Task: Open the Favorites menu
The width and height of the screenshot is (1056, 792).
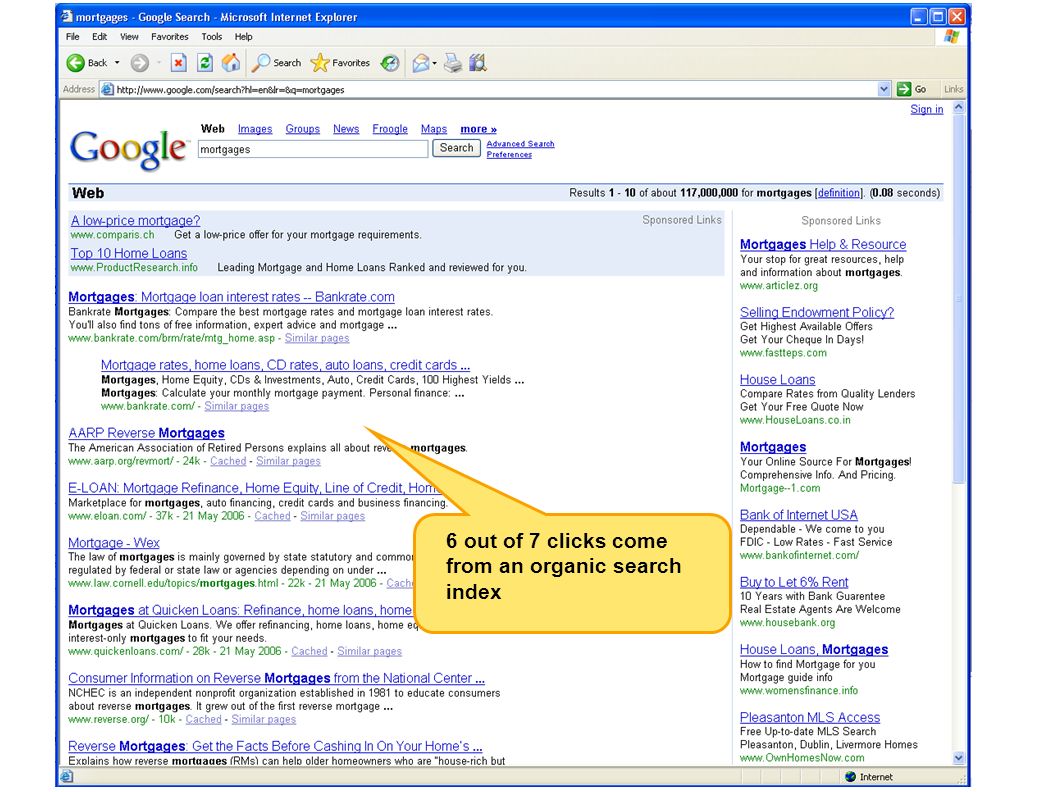Action: [x=170, y=36]
